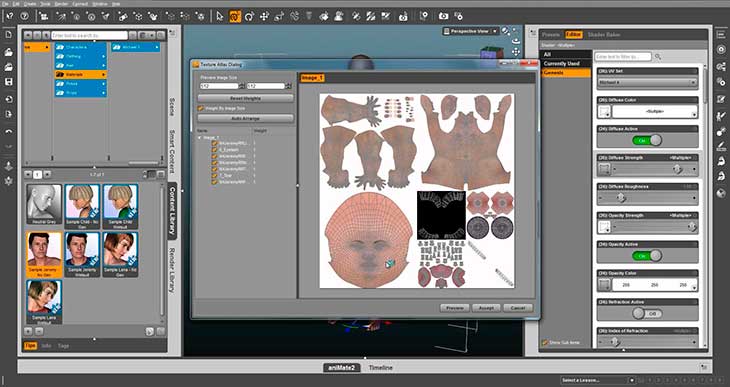The width and height of the screenshot is (730, 387).
Task: Click the preview width spinner arrows
Action: coord(242,86)
